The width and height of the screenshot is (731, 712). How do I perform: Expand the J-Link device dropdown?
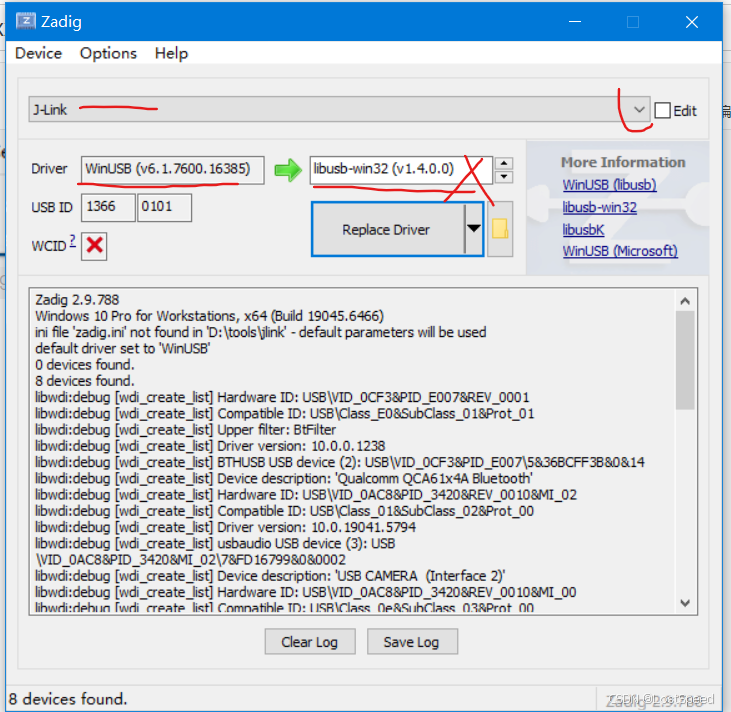[x=639, y=110]
